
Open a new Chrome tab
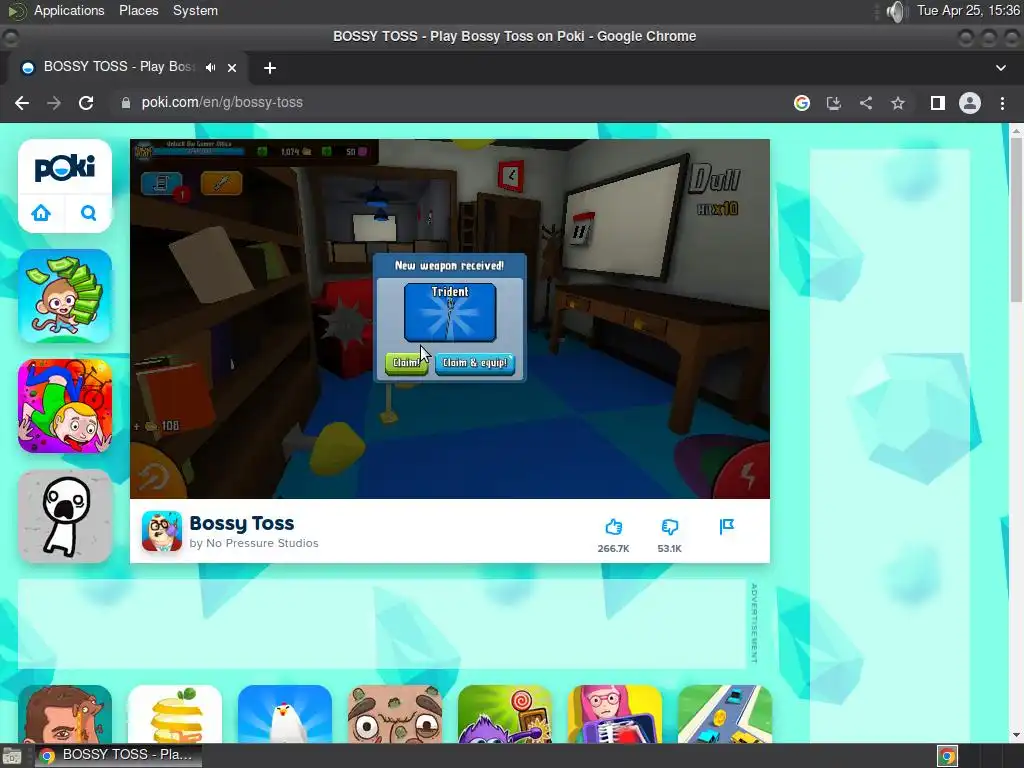[x=270, y=67]
